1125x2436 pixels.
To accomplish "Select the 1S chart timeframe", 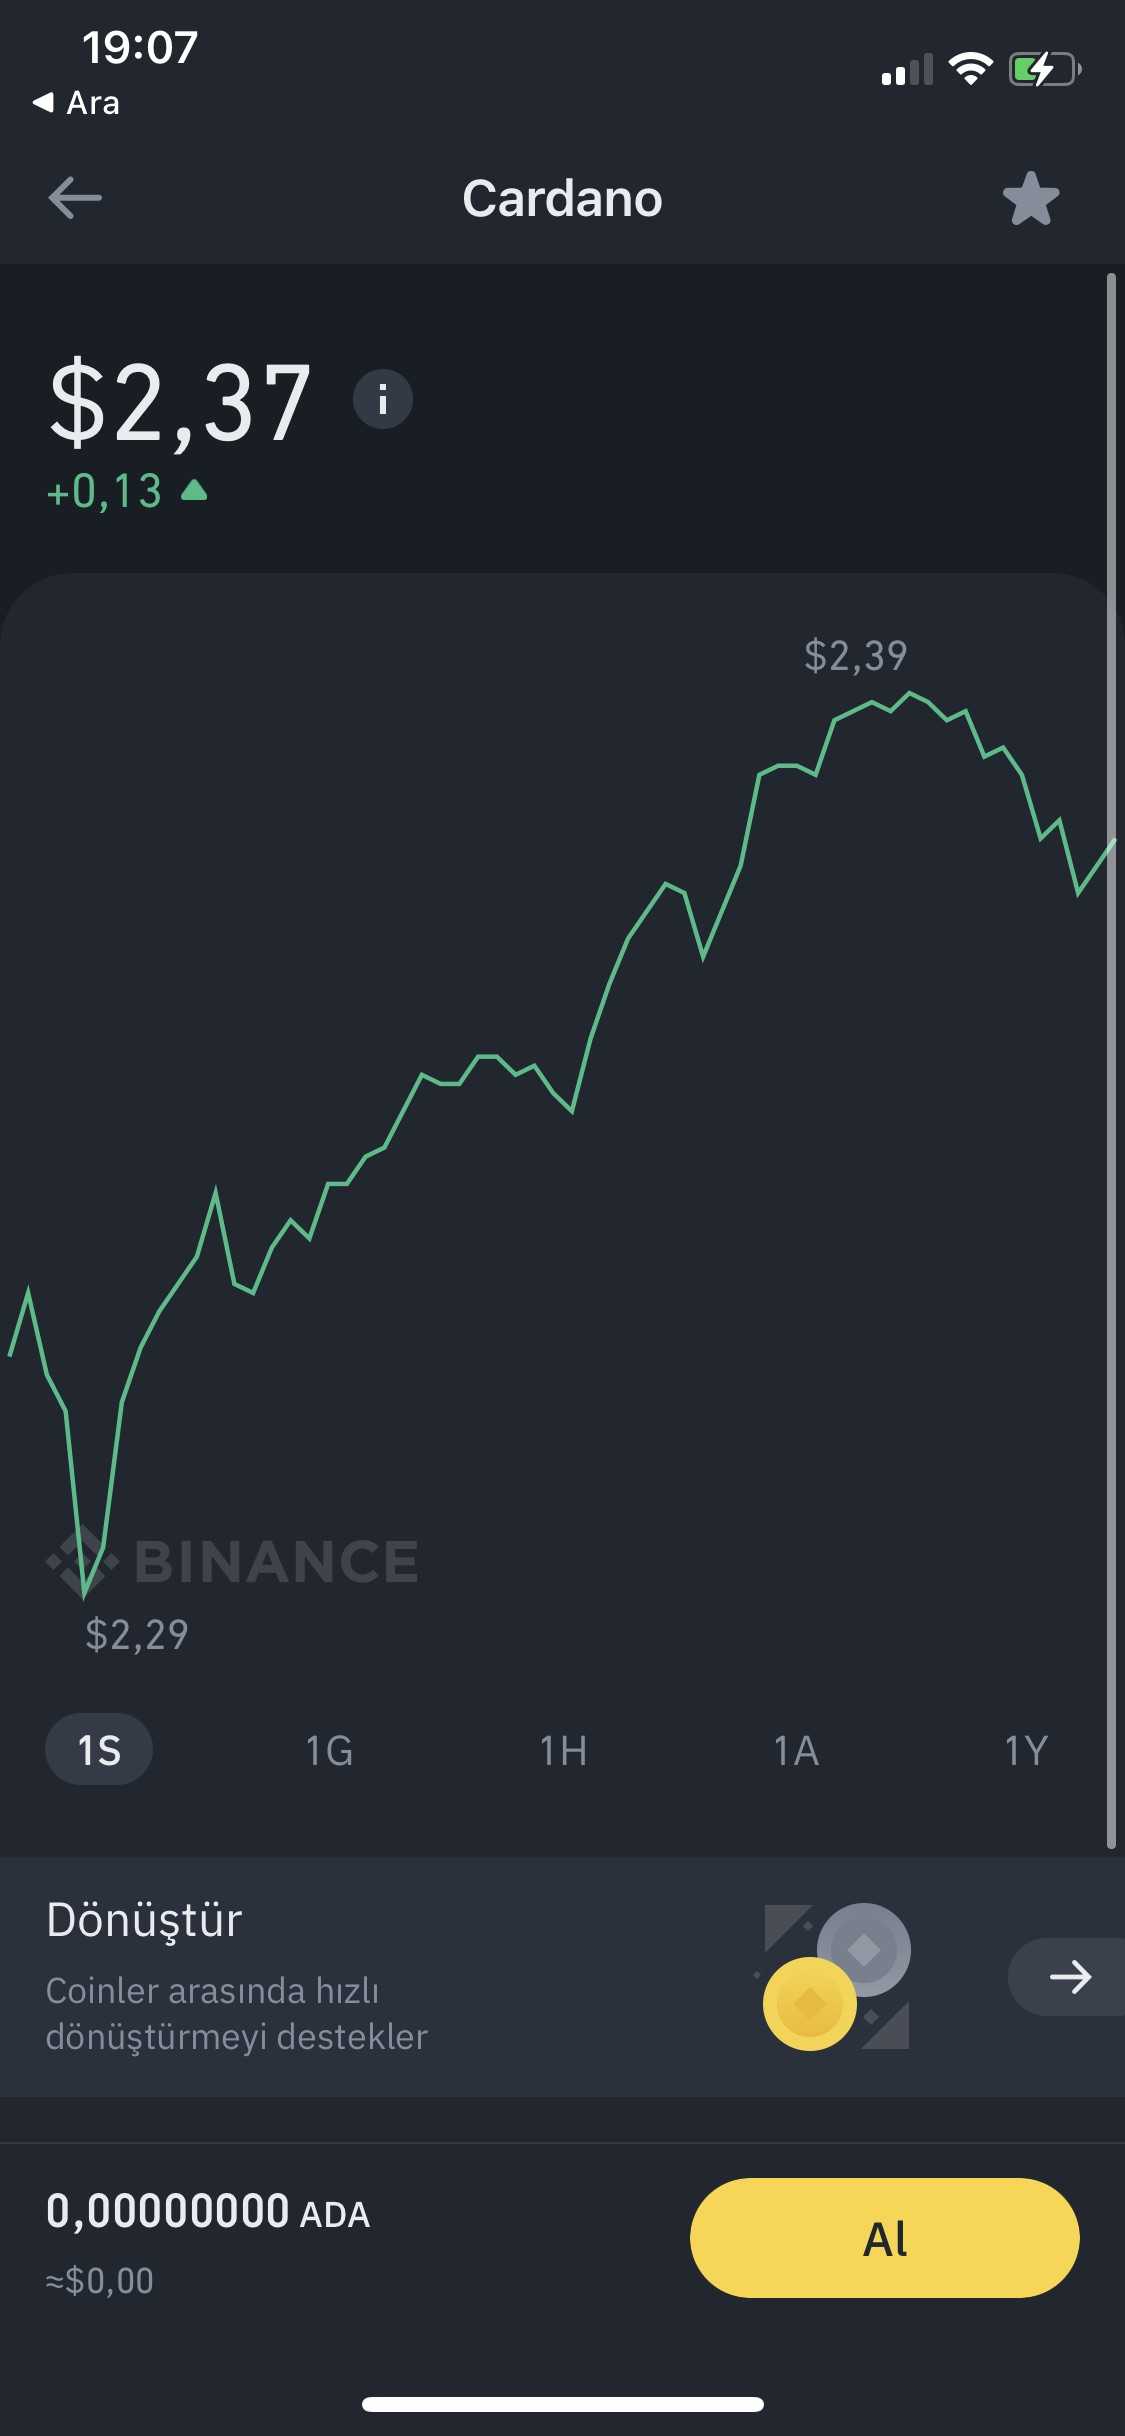I will point(99,1750).
